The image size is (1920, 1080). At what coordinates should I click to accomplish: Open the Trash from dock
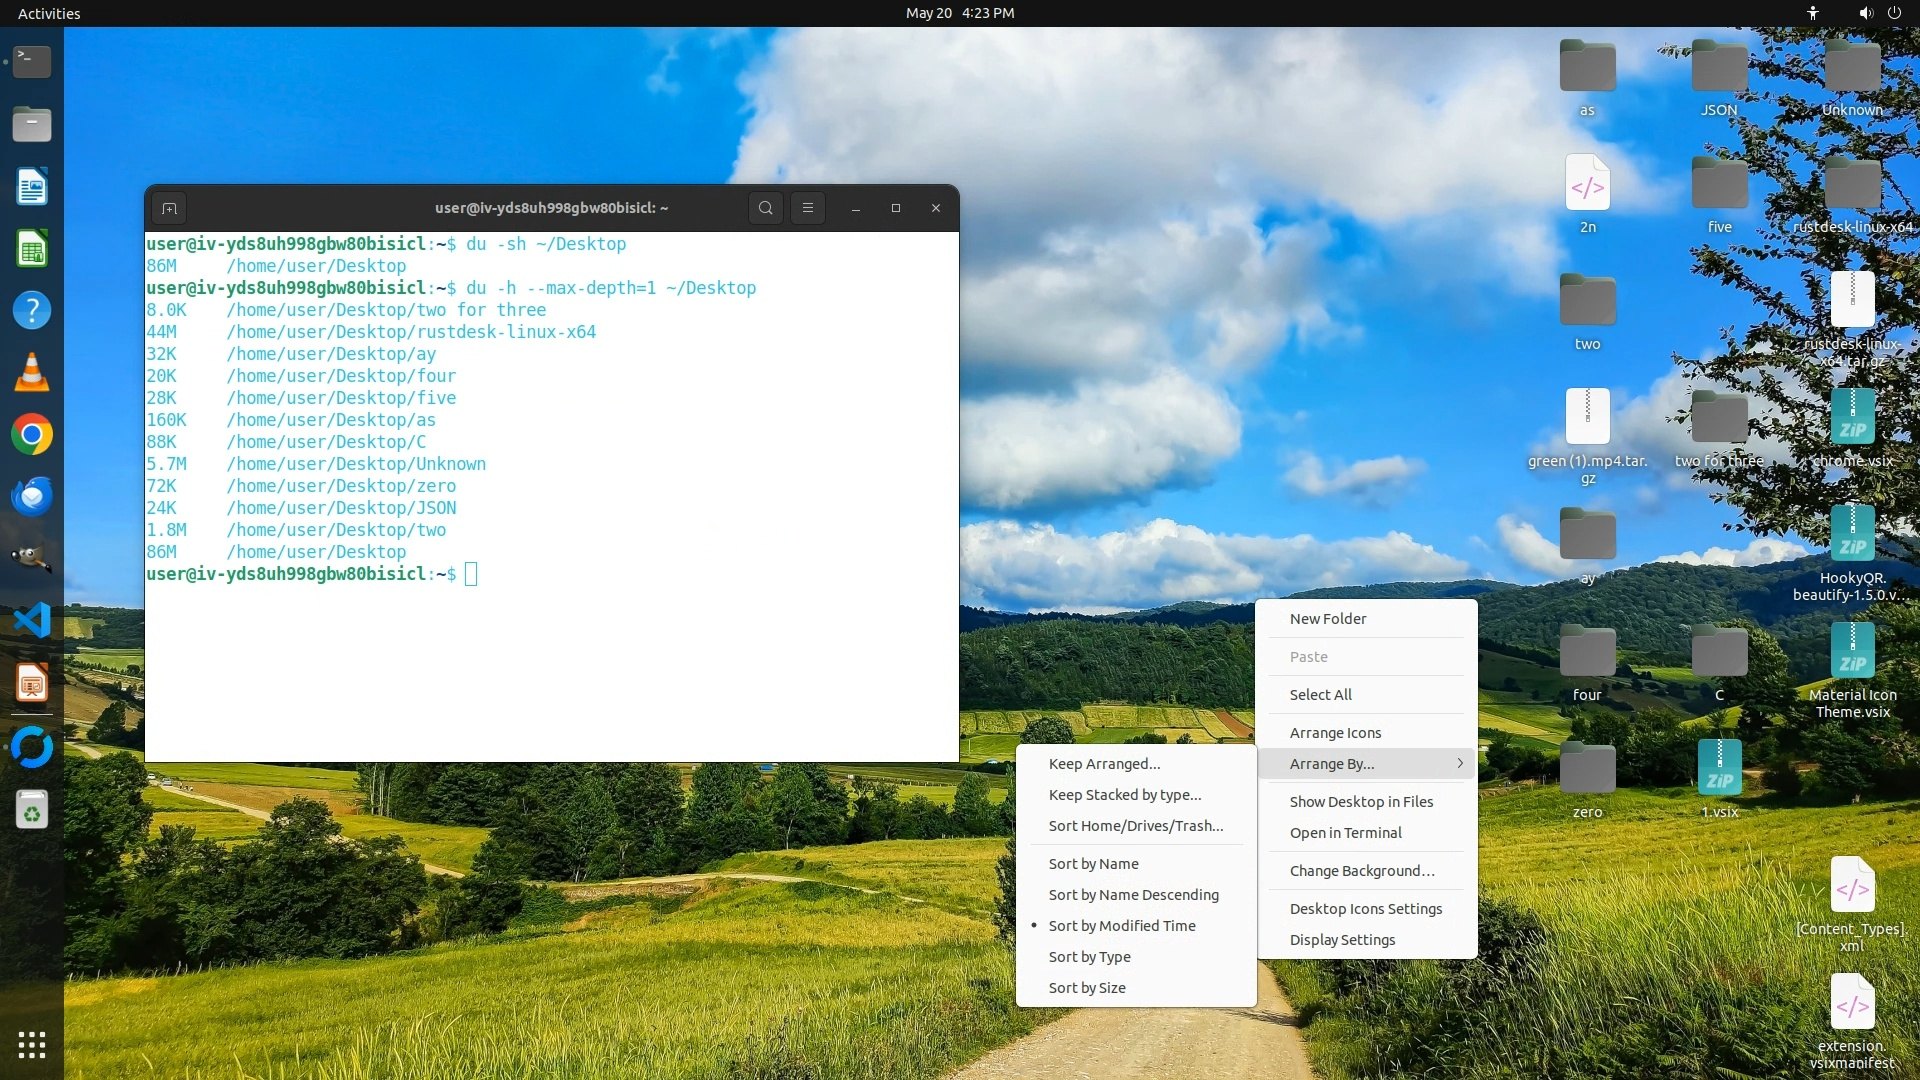[x=32, y=810]
